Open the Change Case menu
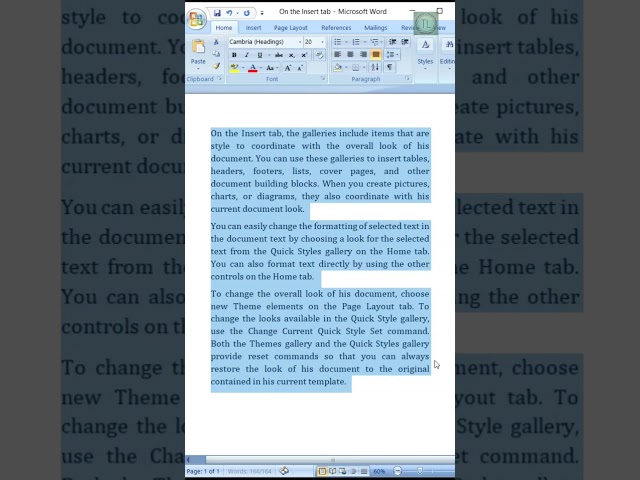This screenshot has width=640, height=480. pos(270,68)
